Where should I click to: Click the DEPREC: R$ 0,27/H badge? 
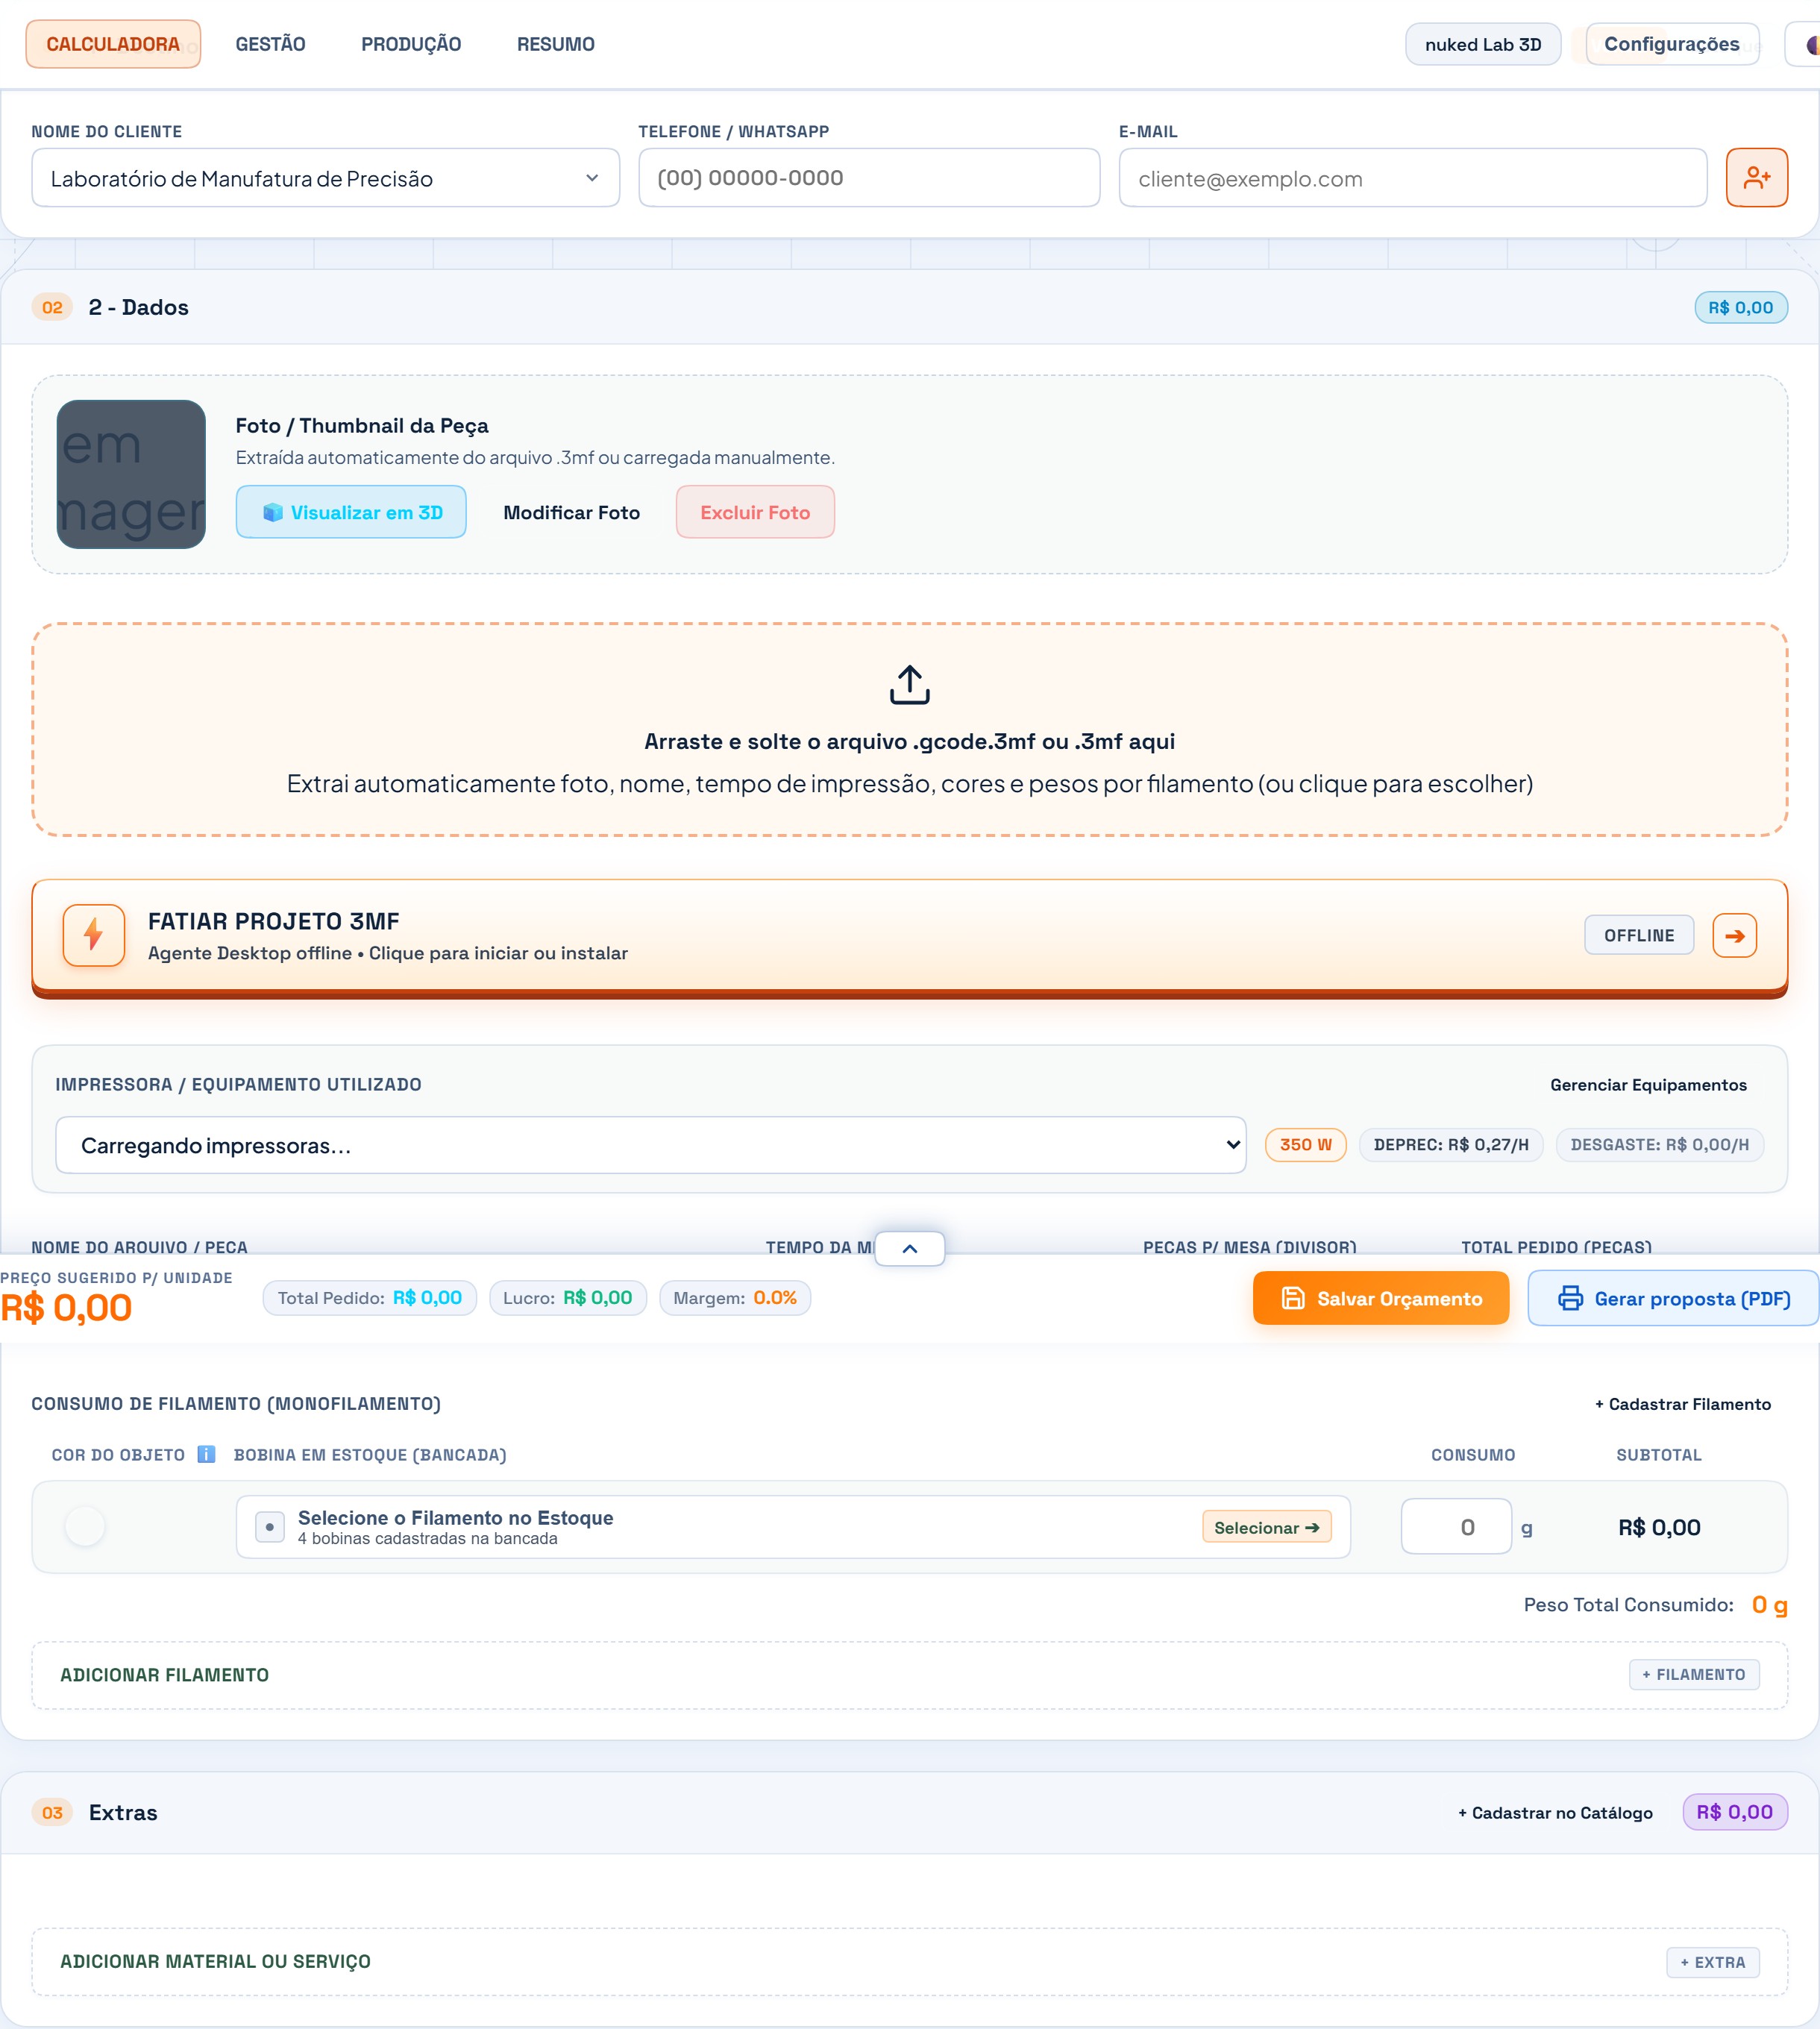coord(1451,1145)
